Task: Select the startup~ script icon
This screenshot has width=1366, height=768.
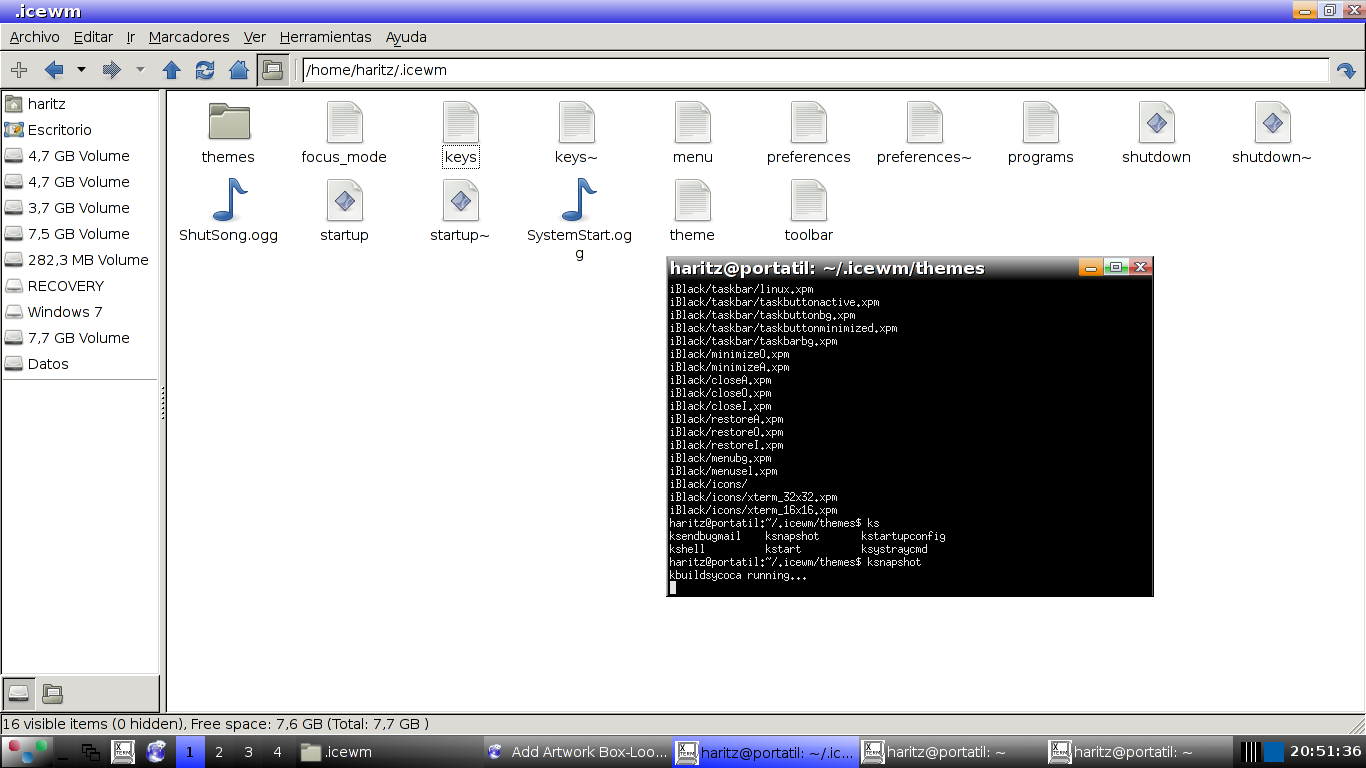Action: tap(461, 200)
